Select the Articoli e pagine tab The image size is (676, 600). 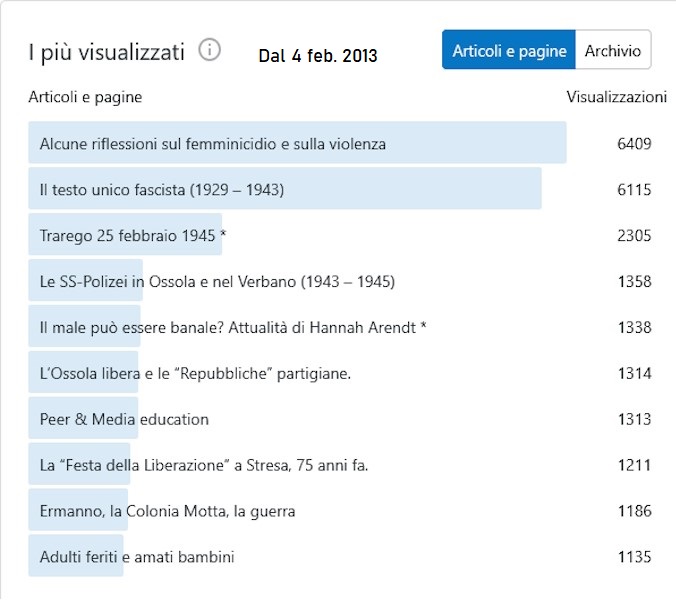coord(509,50)
